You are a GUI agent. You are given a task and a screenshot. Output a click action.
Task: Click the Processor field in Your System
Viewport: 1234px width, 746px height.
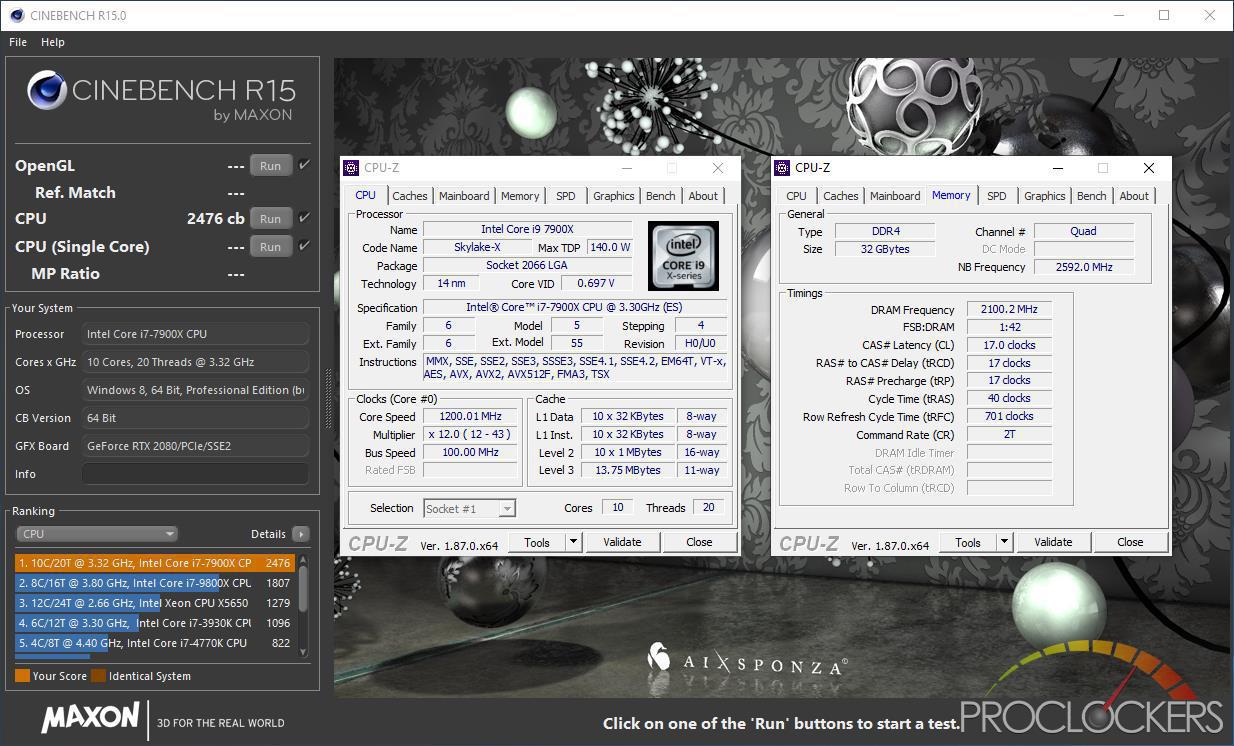coord(195,334)
